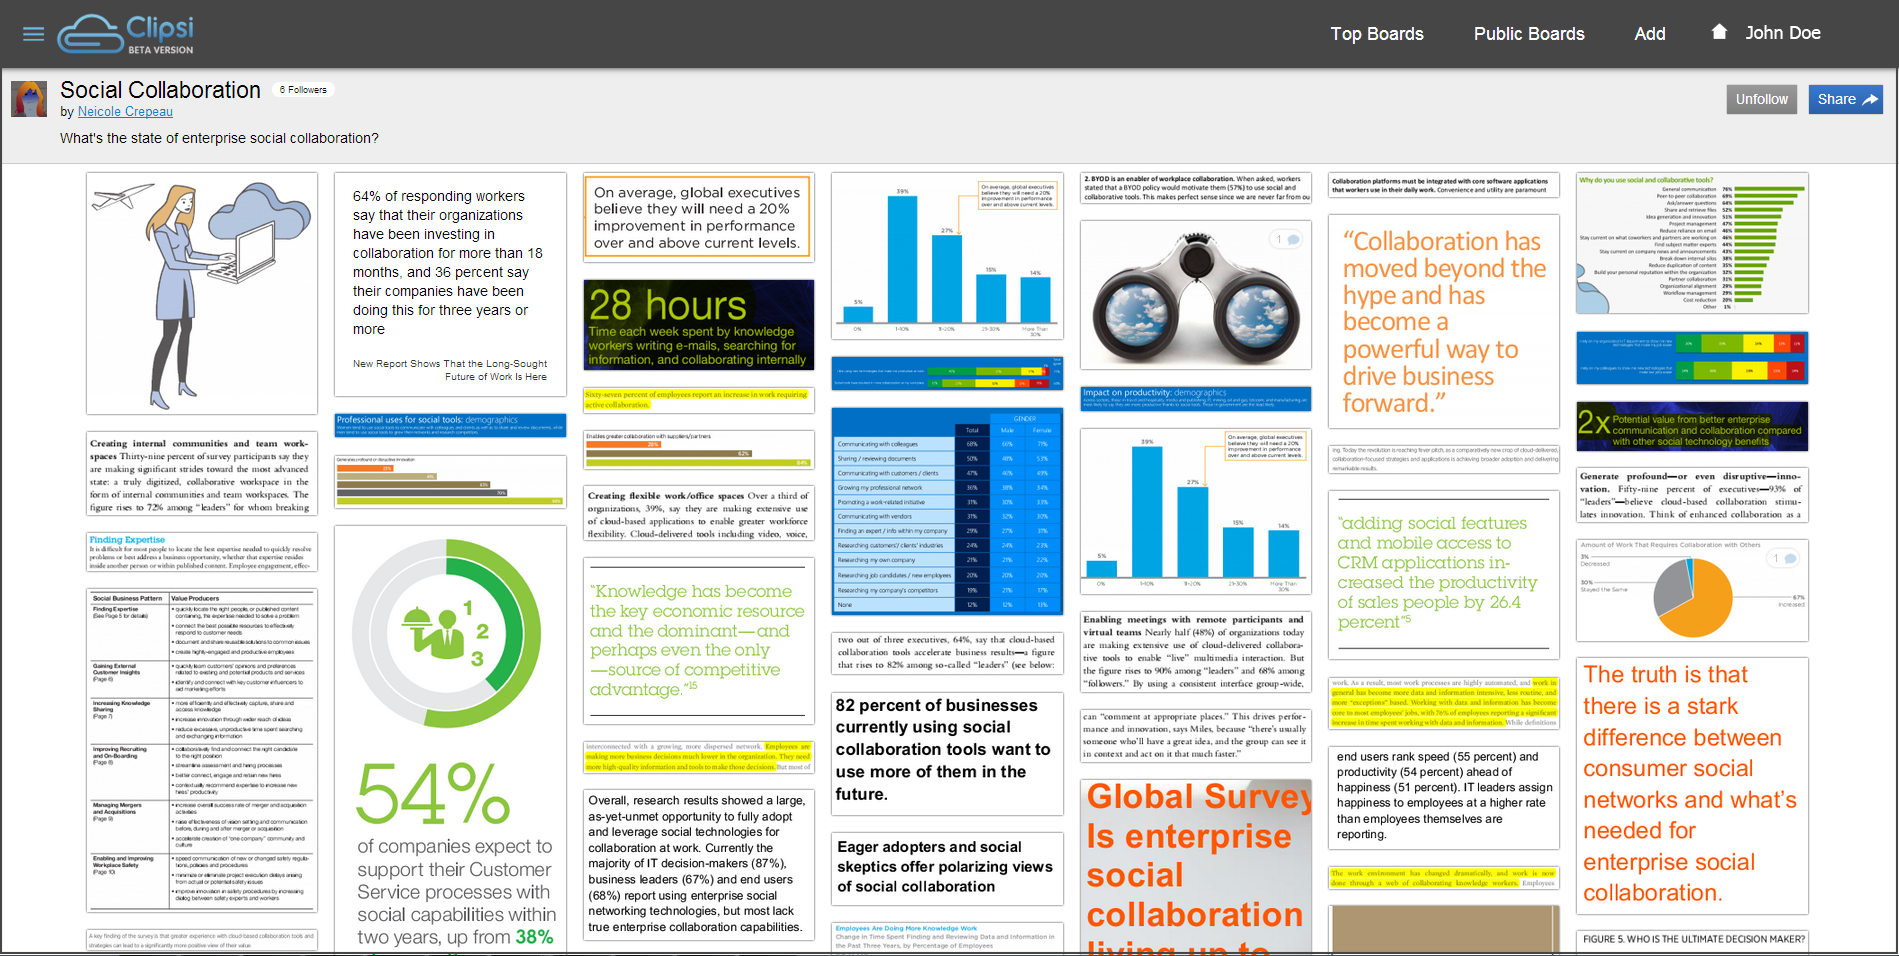Image resolution: width=1899 pixels, height=956 pixels.
Task: View the 6 Followers badge
Action: [x=303, y=90]
